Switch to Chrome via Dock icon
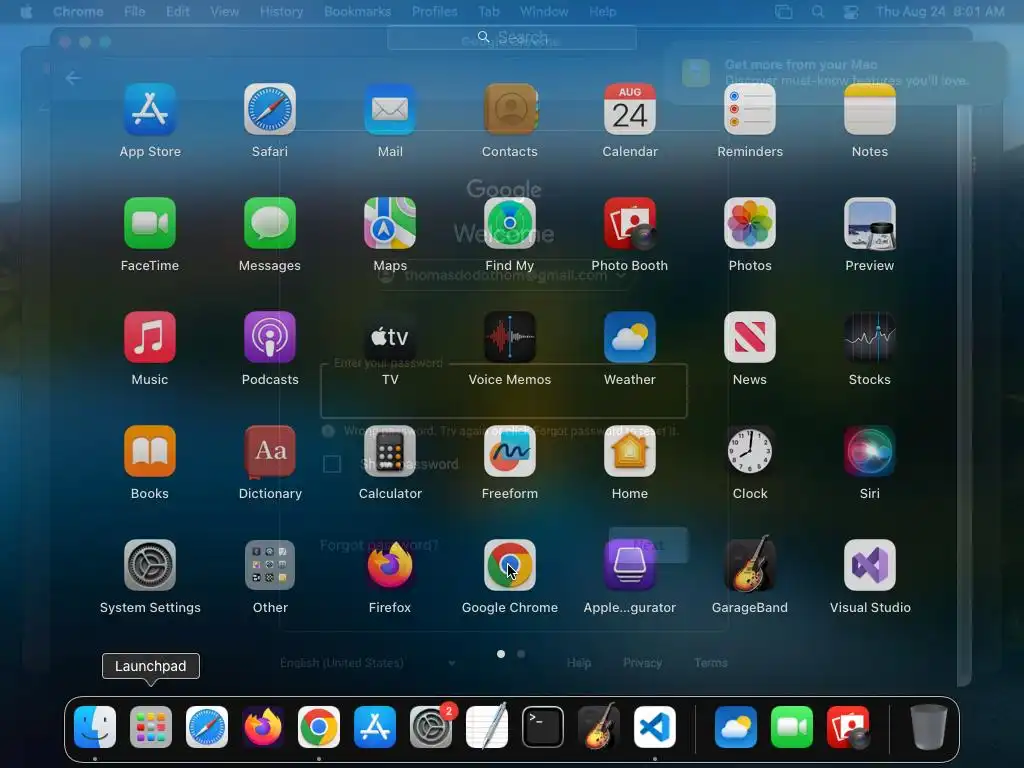This screenshot has height=768, width=1024. point(319,727)
